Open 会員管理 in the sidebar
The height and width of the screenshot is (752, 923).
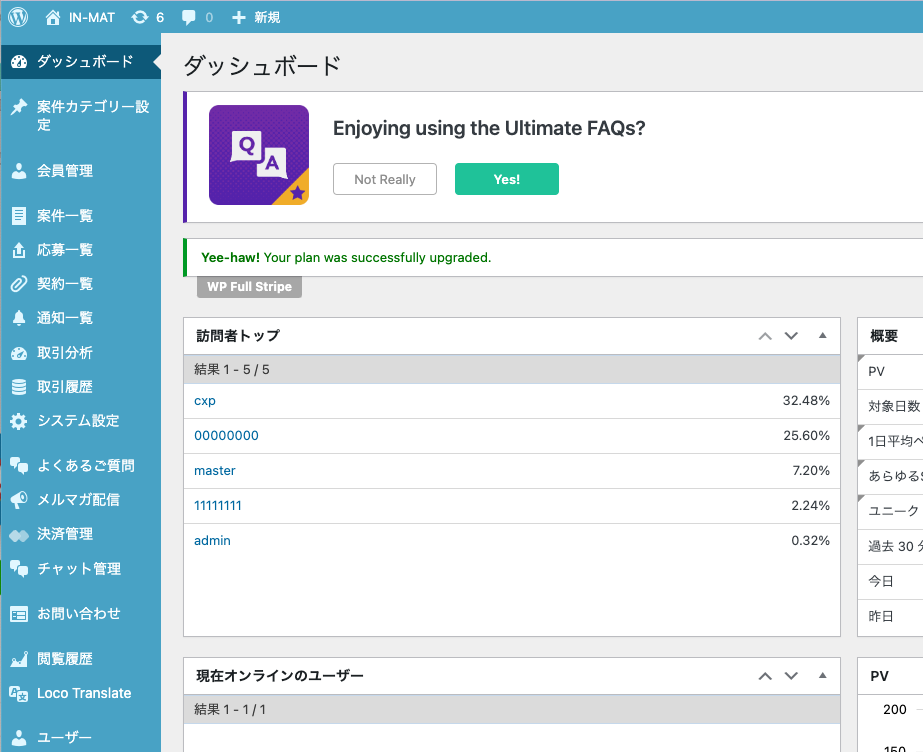coord(65,171)
